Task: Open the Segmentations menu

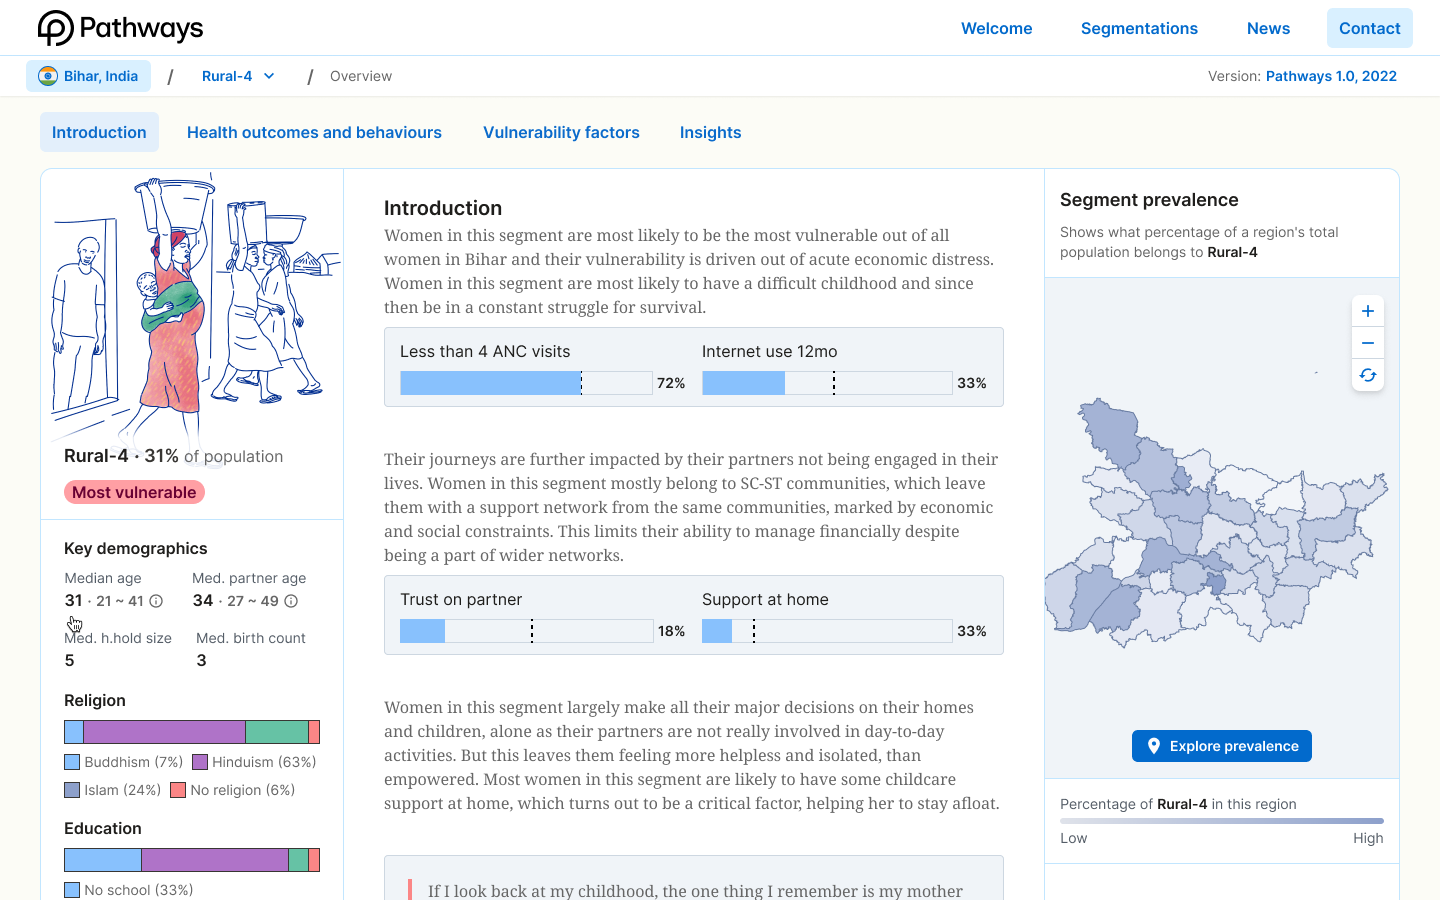Action: click(1139, 28)
